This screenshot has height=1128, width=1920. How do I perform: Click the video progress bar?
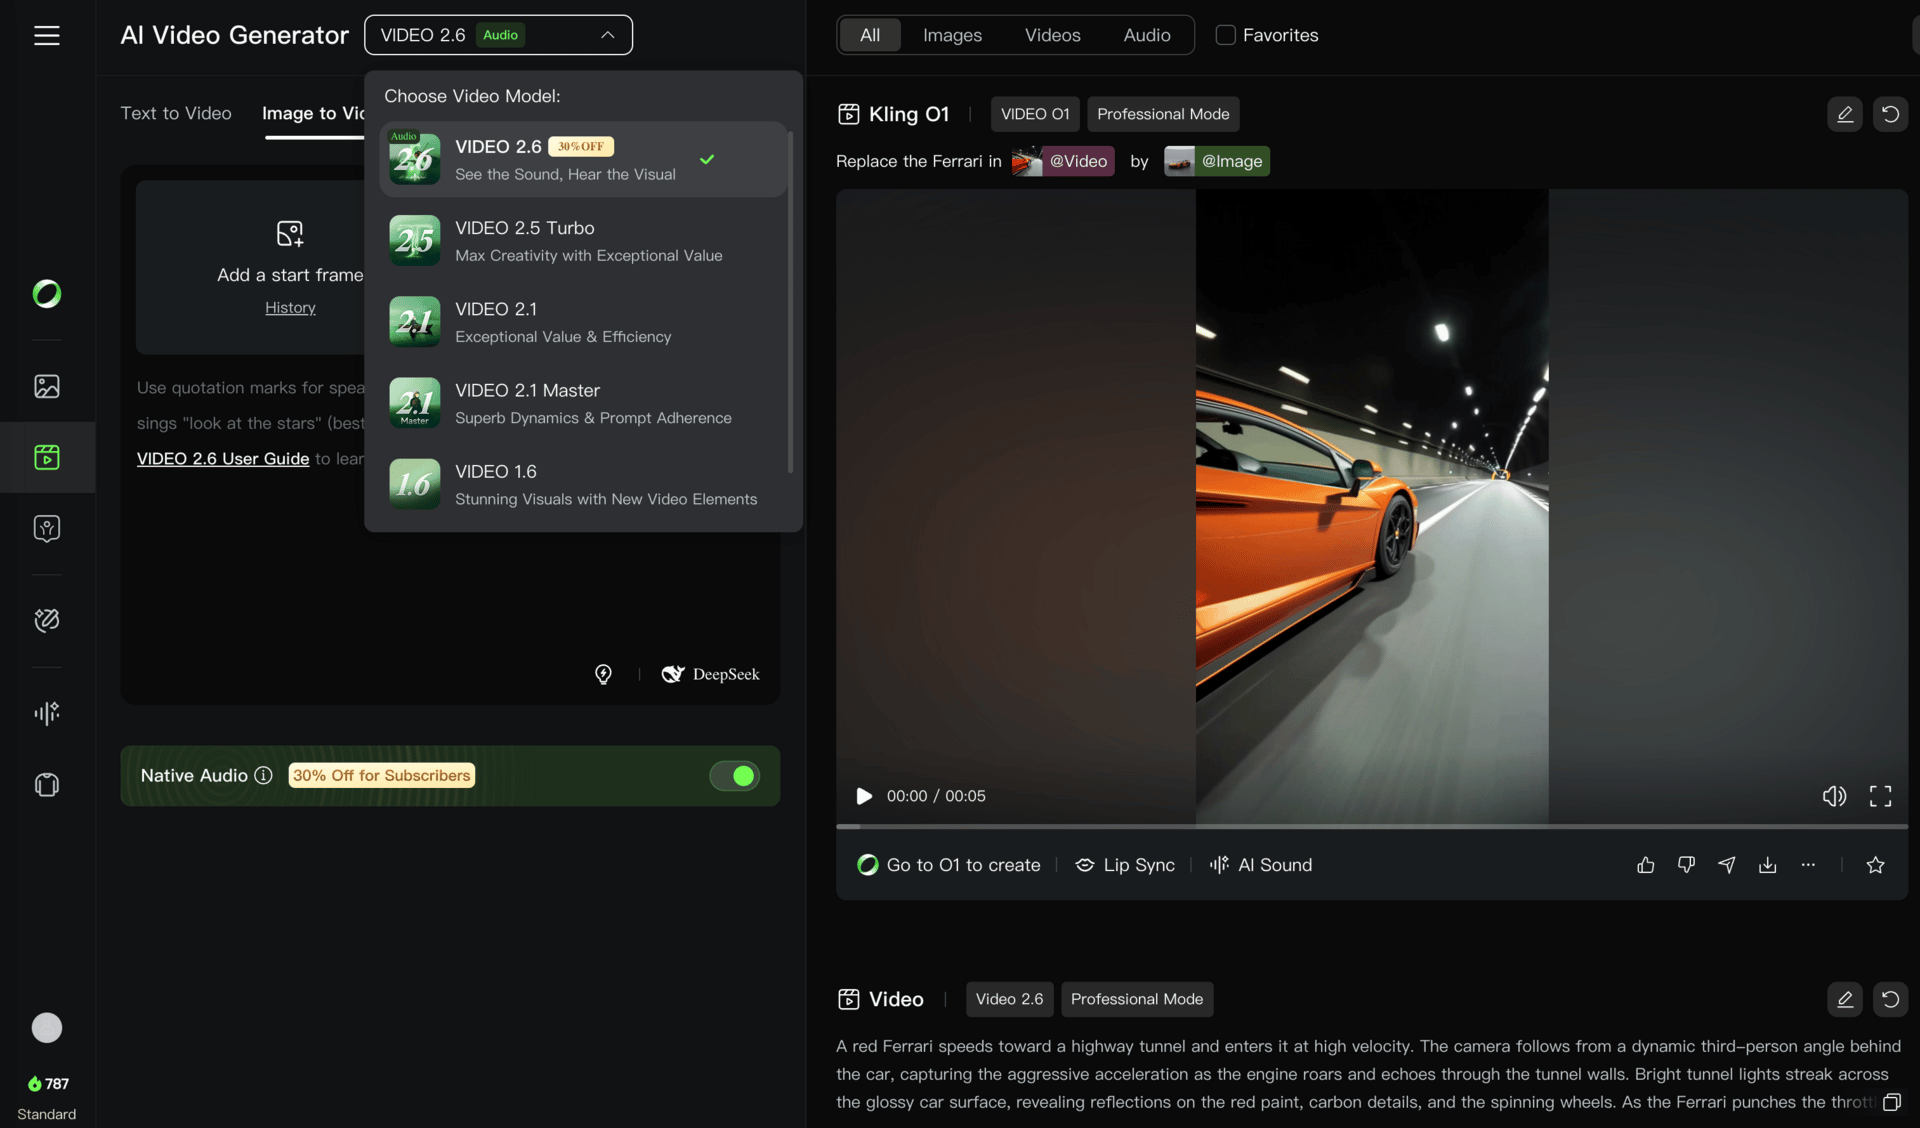[x=1372, y=827]
